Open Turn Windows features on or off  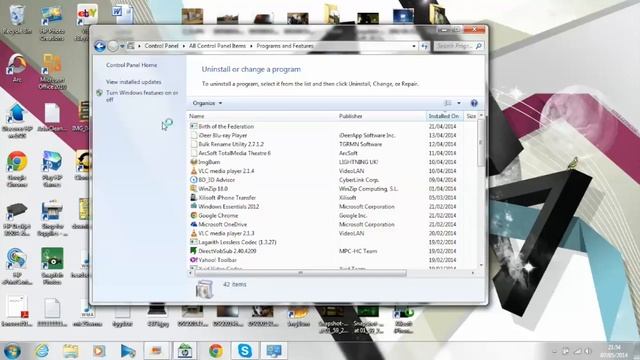pos(142,96)
